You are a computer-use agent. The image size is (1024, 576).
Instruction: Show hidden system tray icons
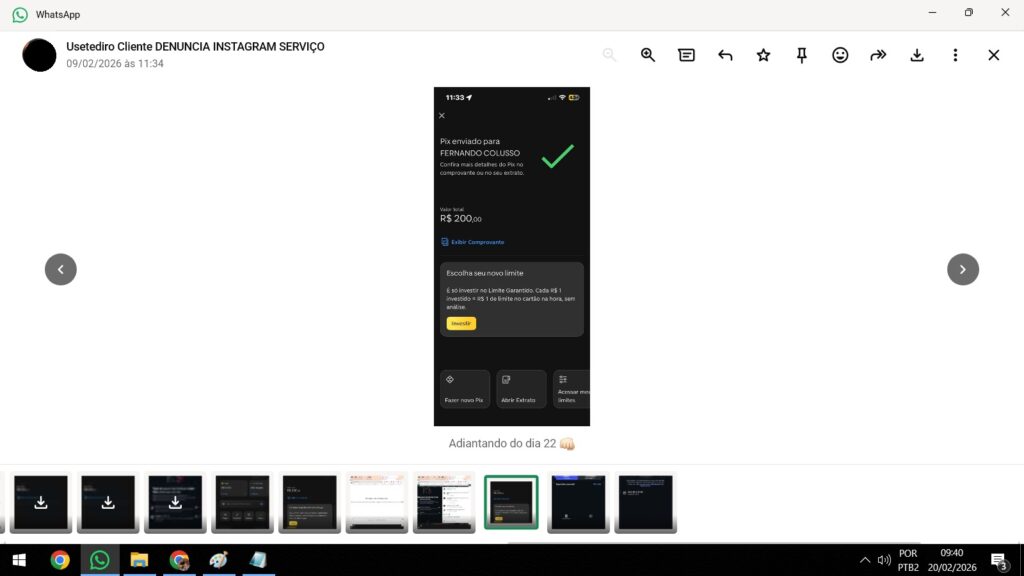coord(863,560)
